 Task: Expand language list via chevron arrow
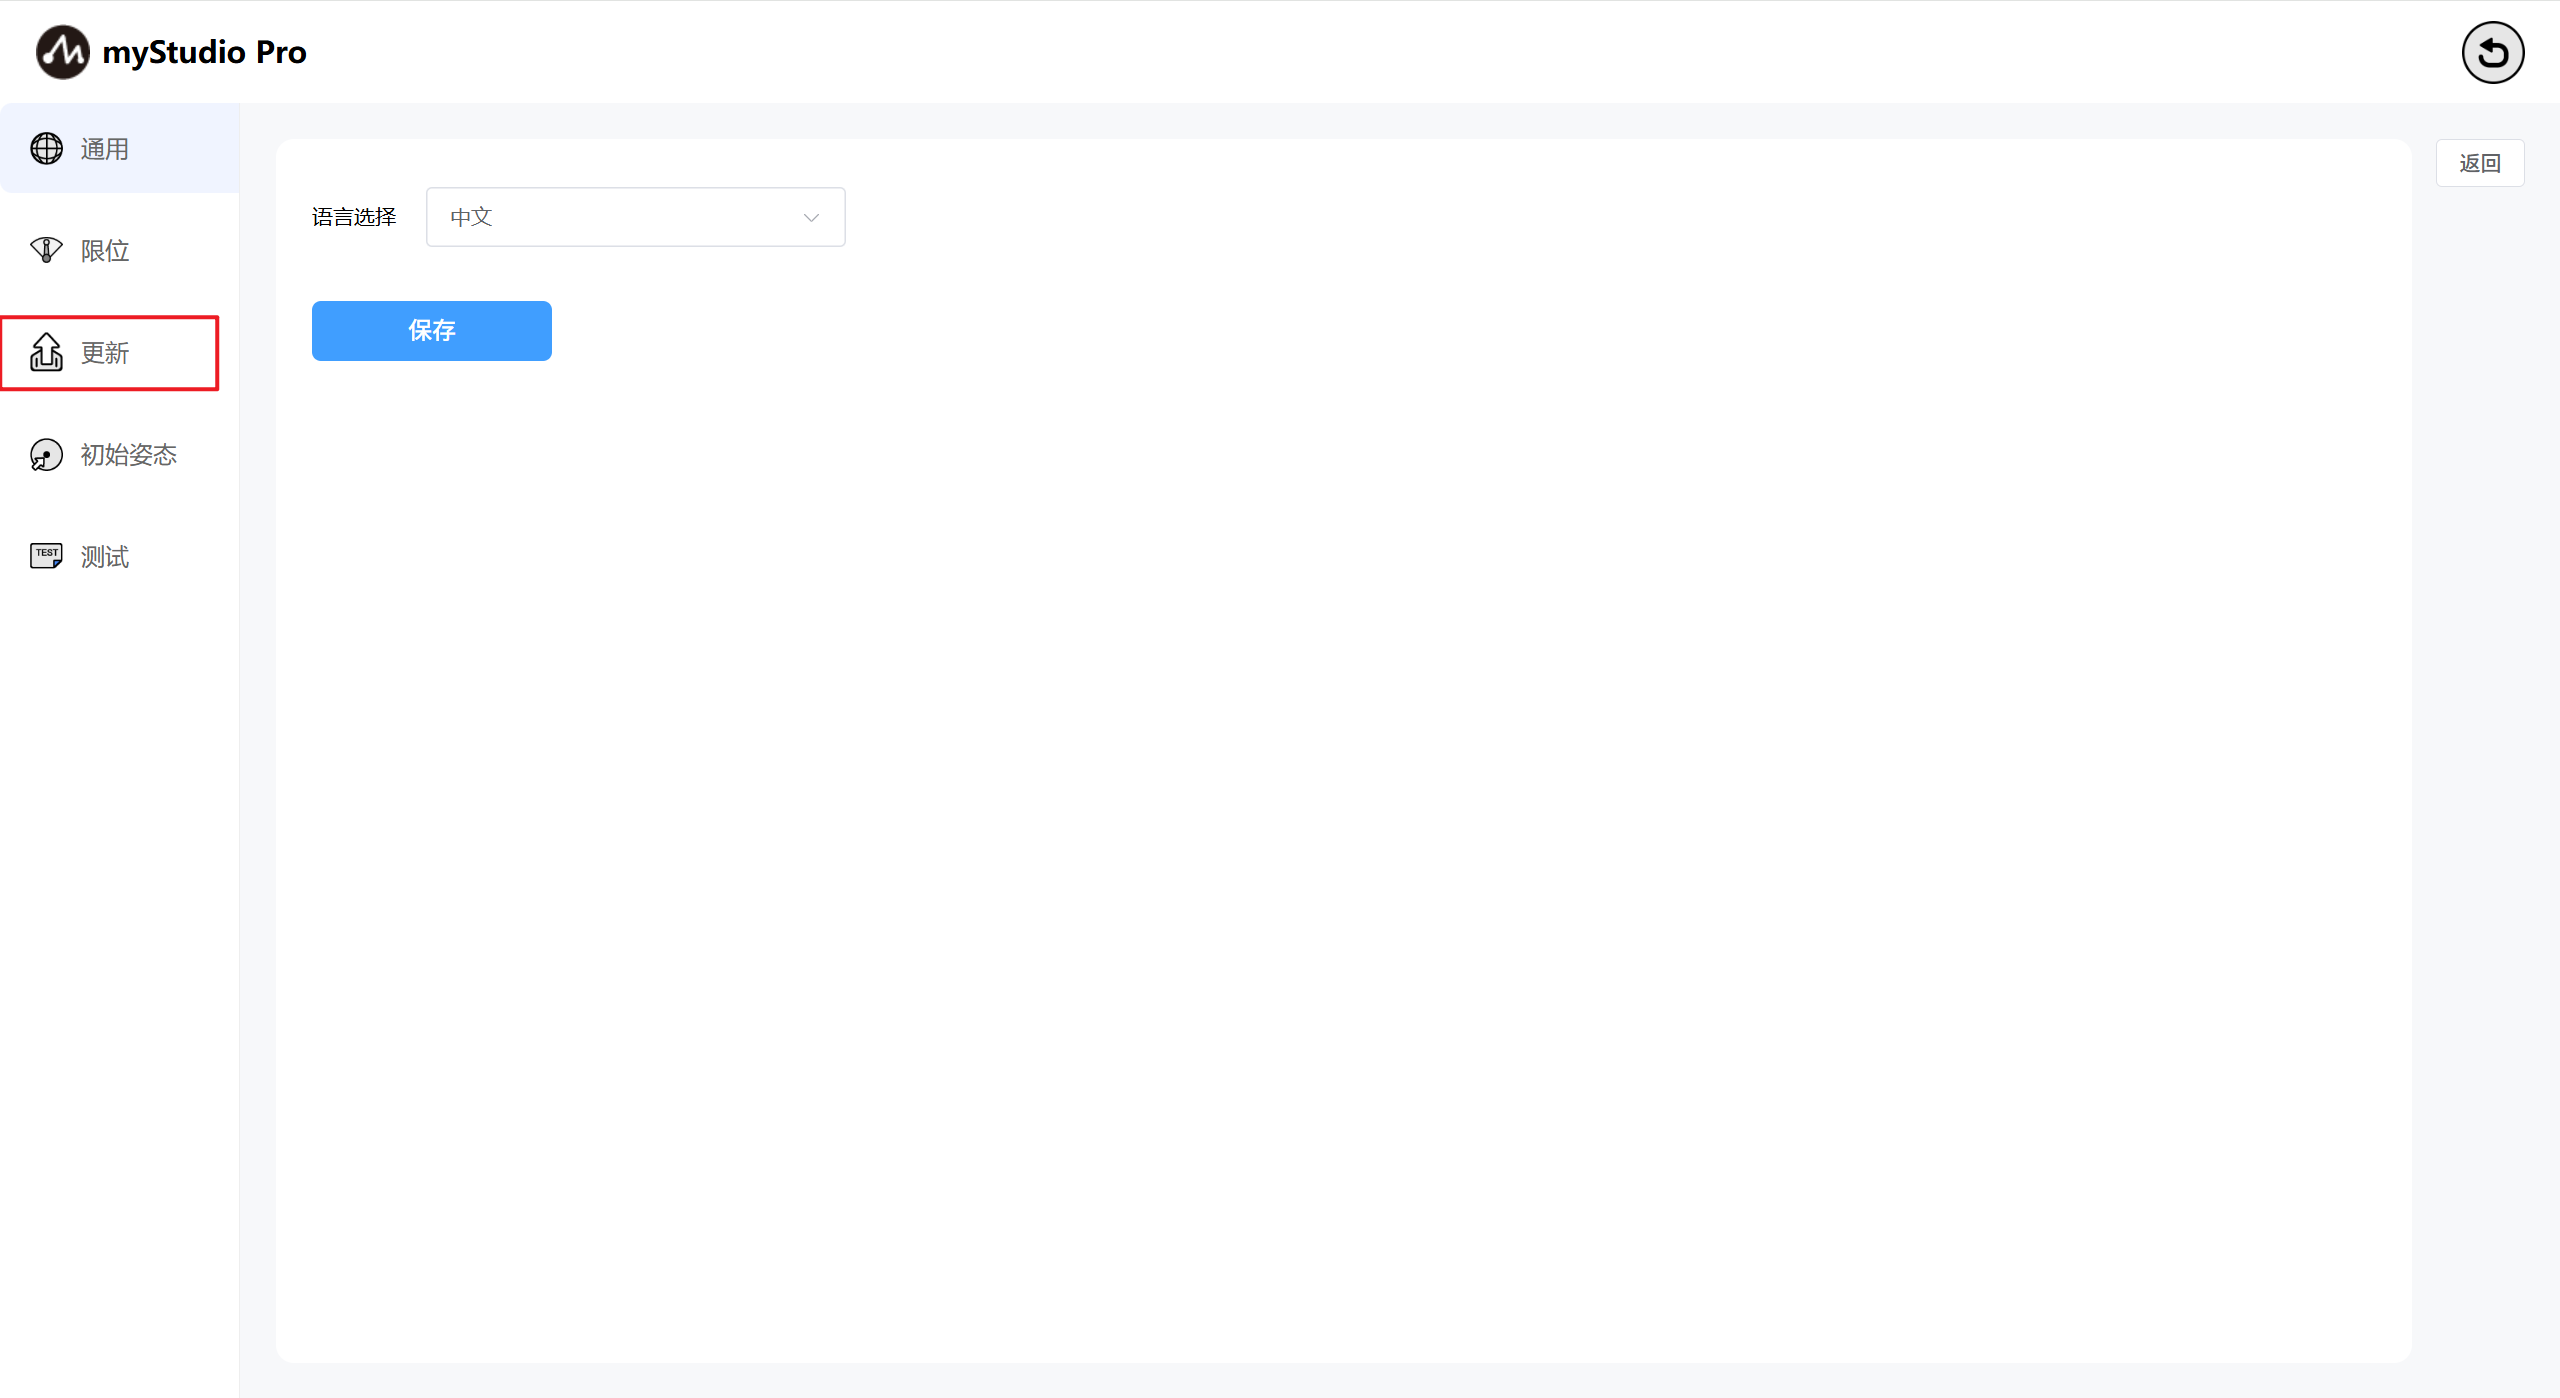(x=811, y=218)
